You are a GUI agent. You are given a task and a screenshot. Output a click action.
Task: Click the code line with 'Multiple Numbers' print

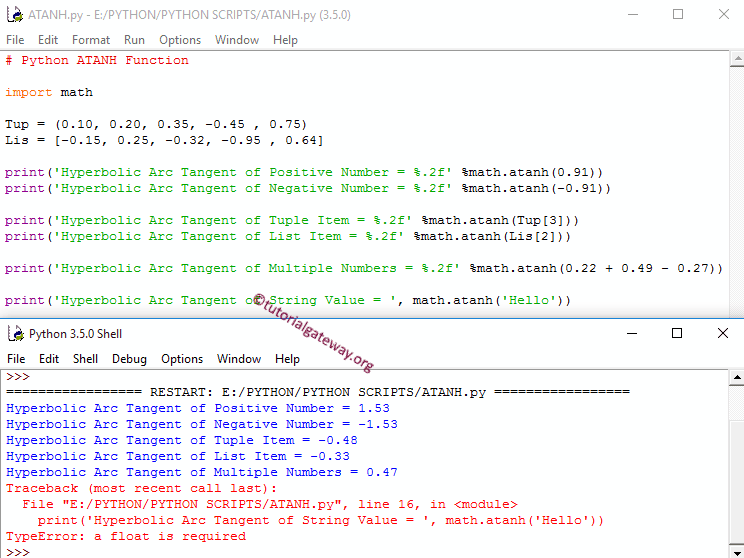pos(364,268)
